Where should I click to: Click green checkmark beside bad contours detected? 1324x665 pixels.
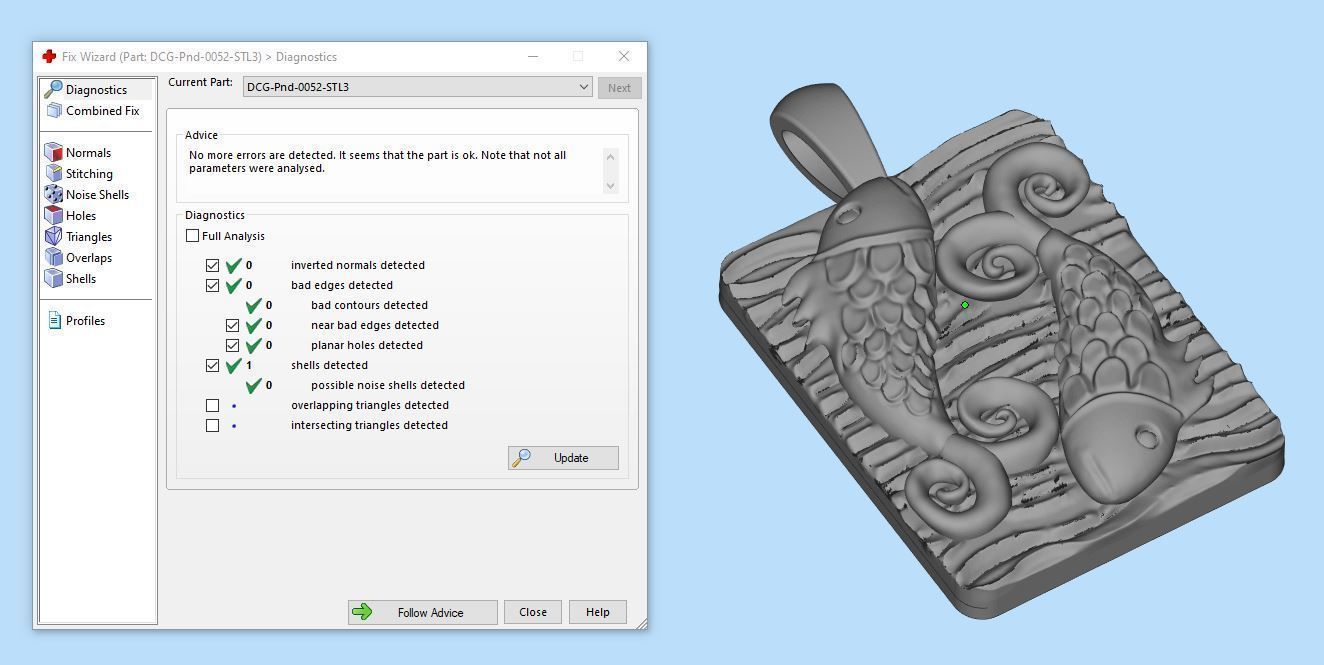(254, 305)
